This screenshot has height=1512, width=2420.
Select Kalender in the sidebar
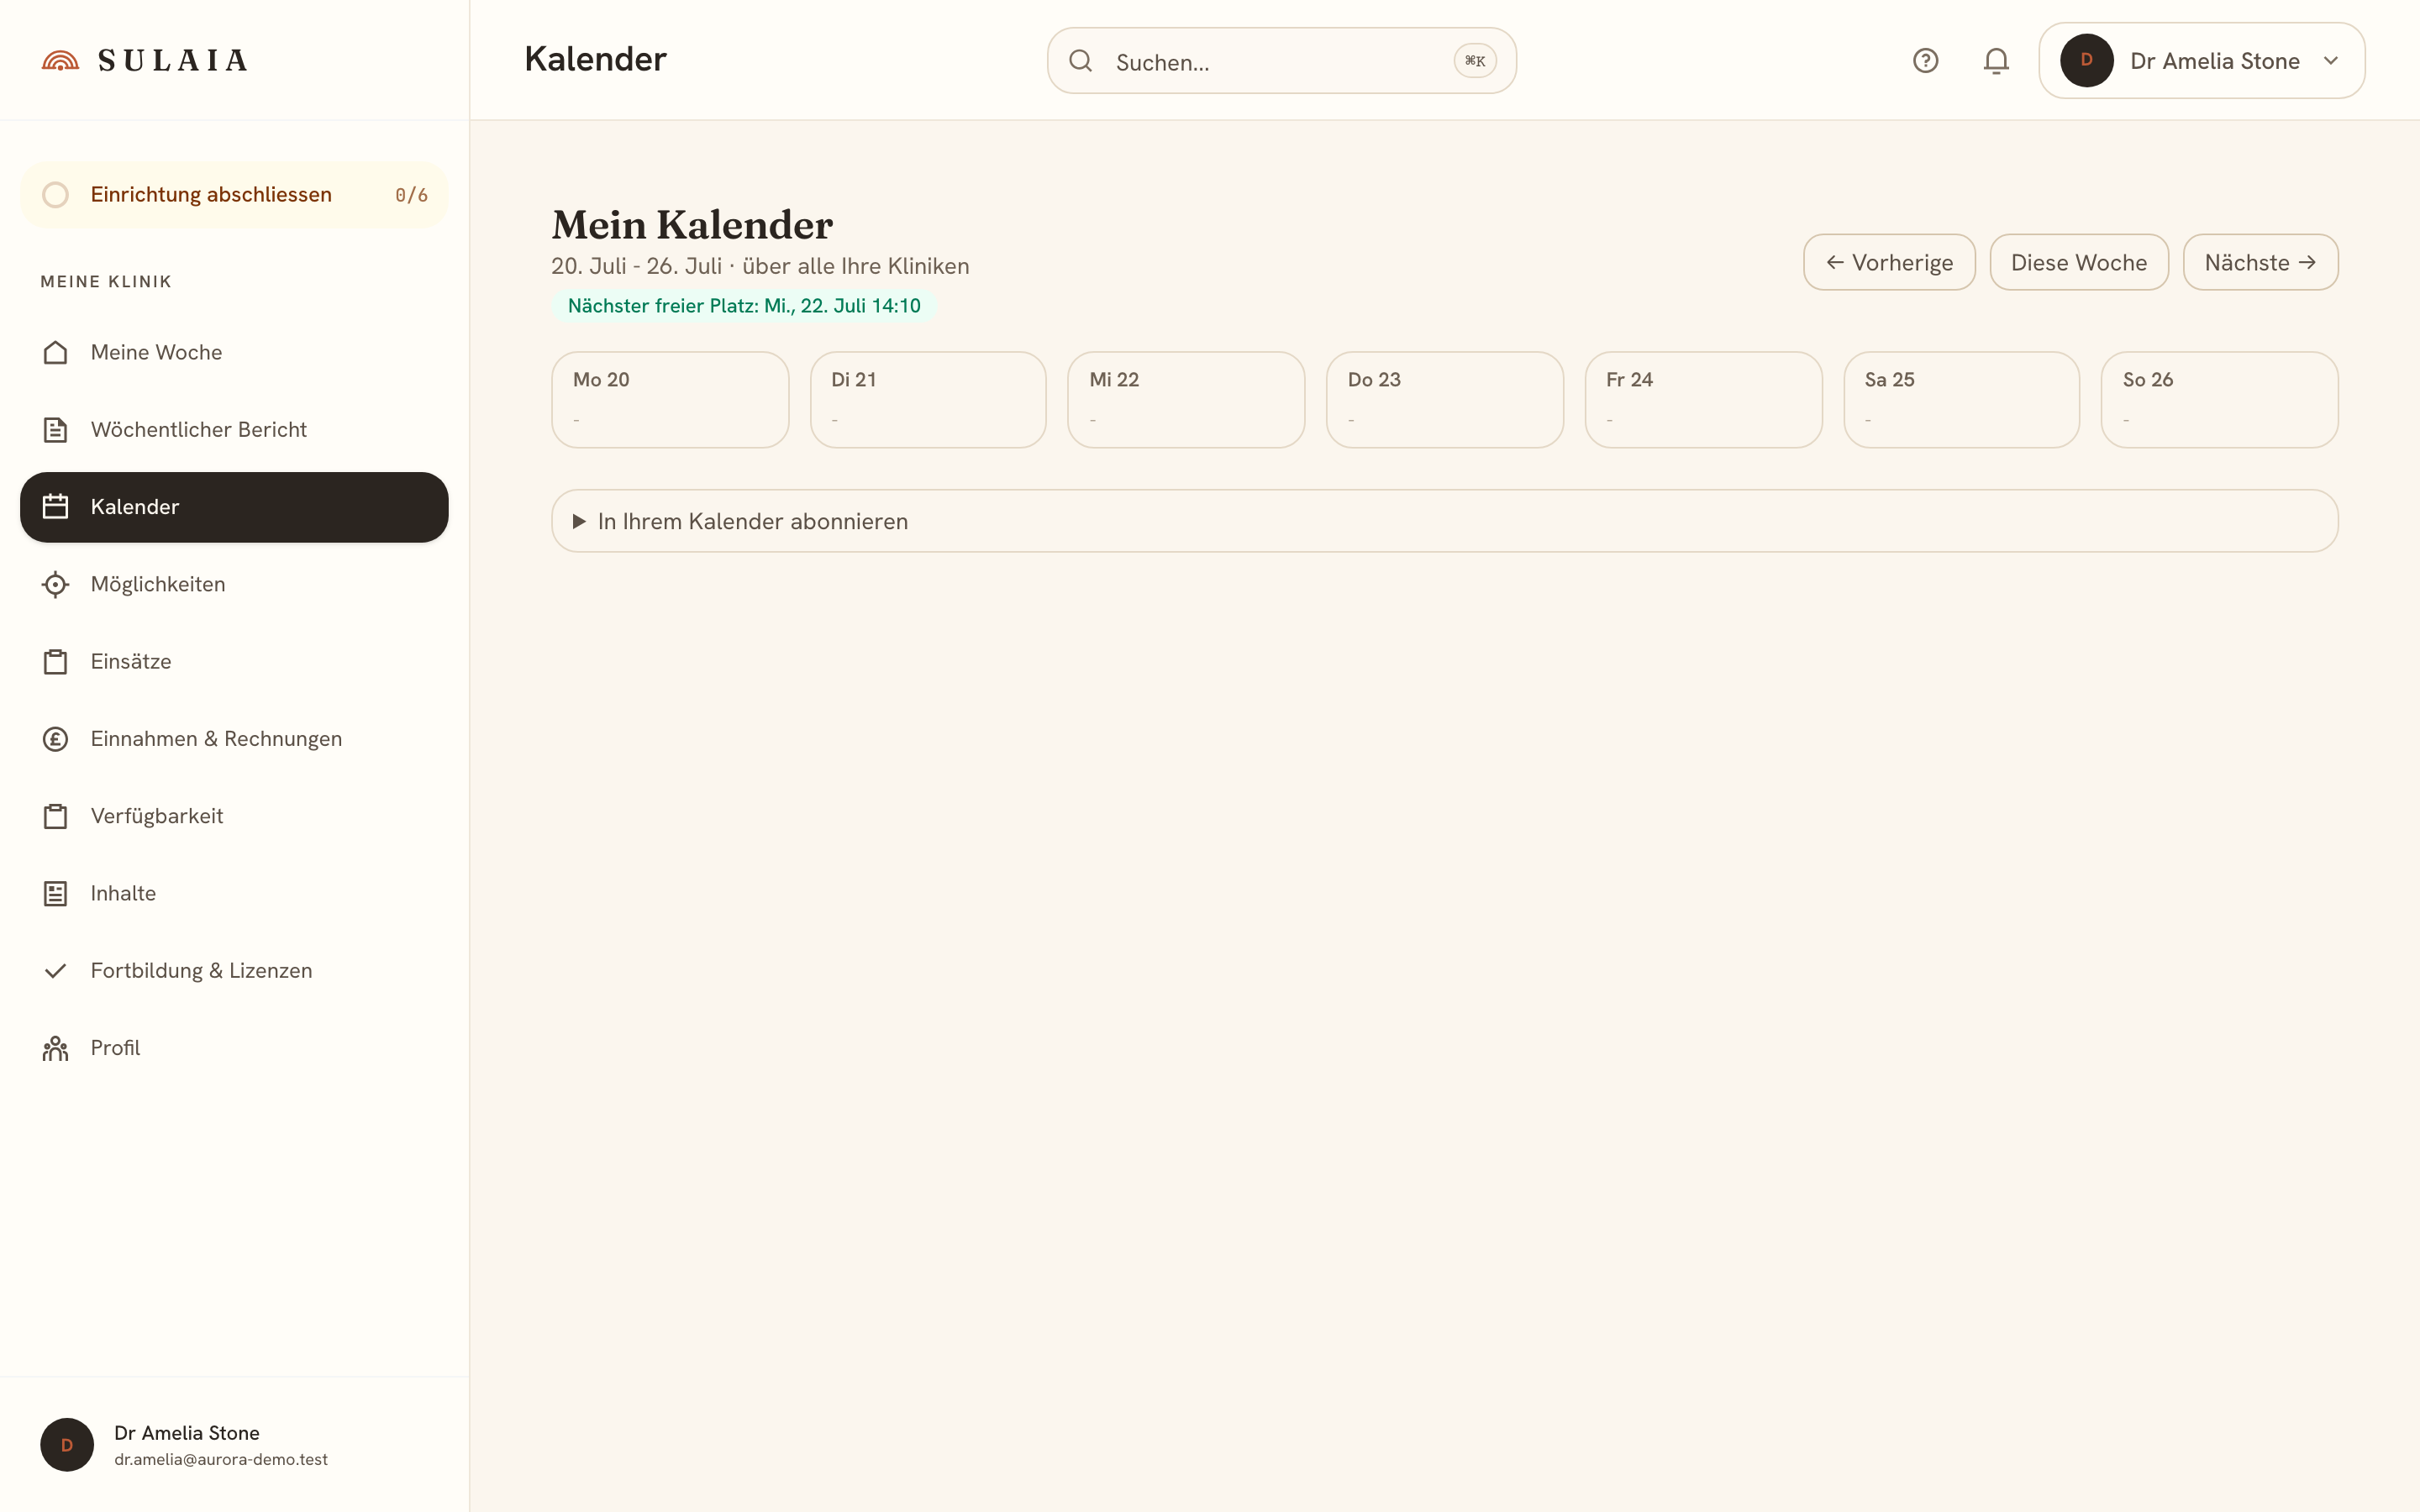tap(234, 507)
